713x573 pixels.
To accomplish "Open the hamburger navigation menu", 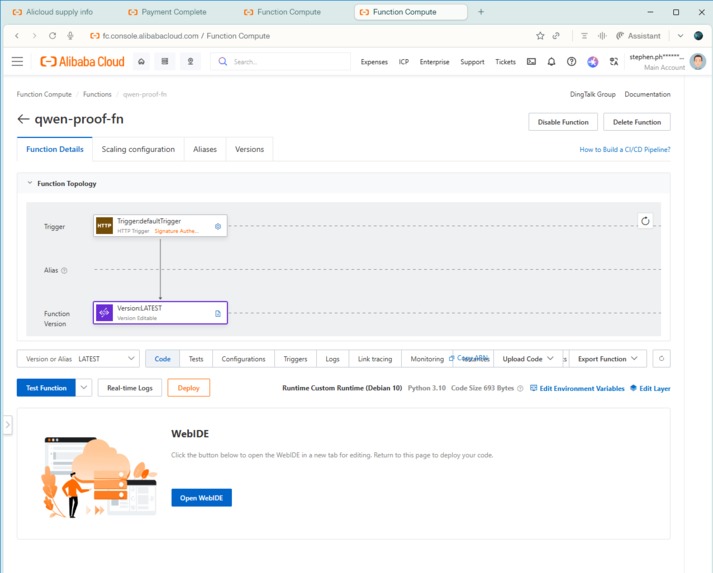I will (x=17, y=61).
